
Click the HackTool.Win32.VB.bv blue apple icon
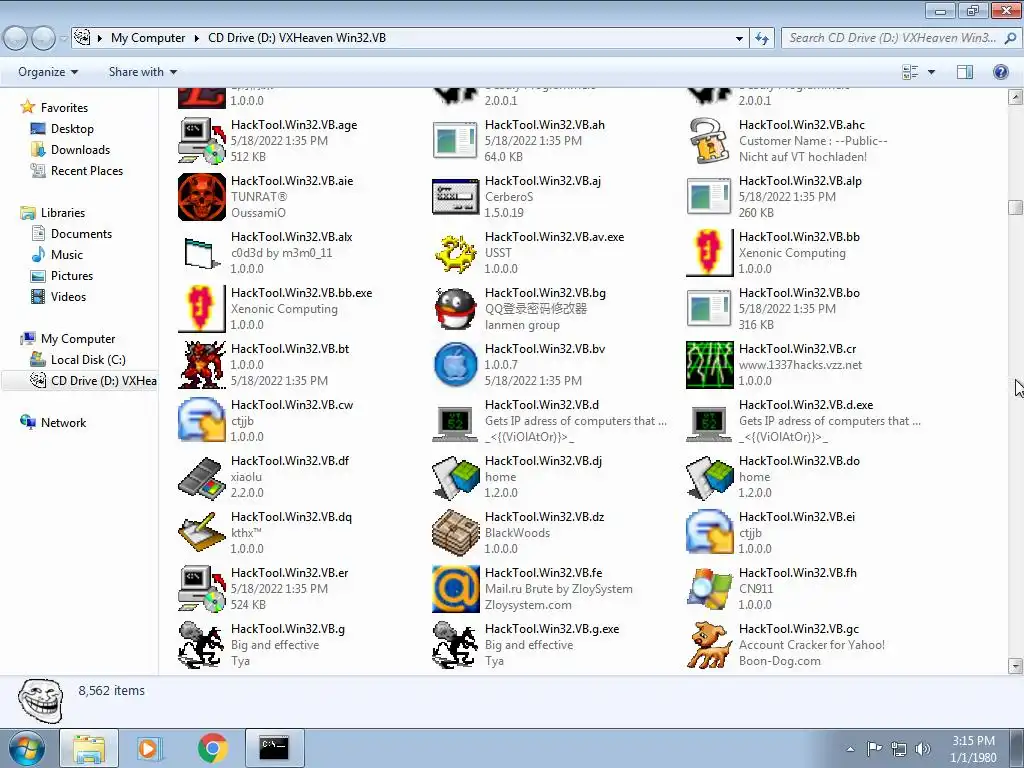point(456,365)
